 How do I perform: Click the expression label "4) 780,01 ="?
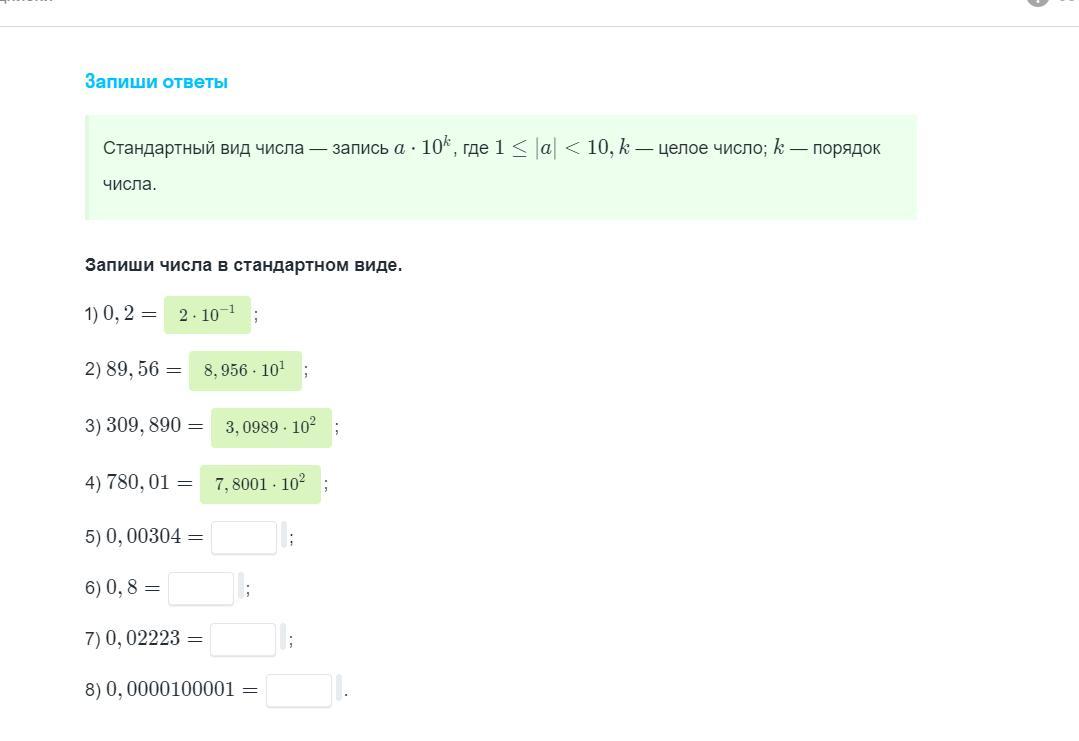pos(139,483)
